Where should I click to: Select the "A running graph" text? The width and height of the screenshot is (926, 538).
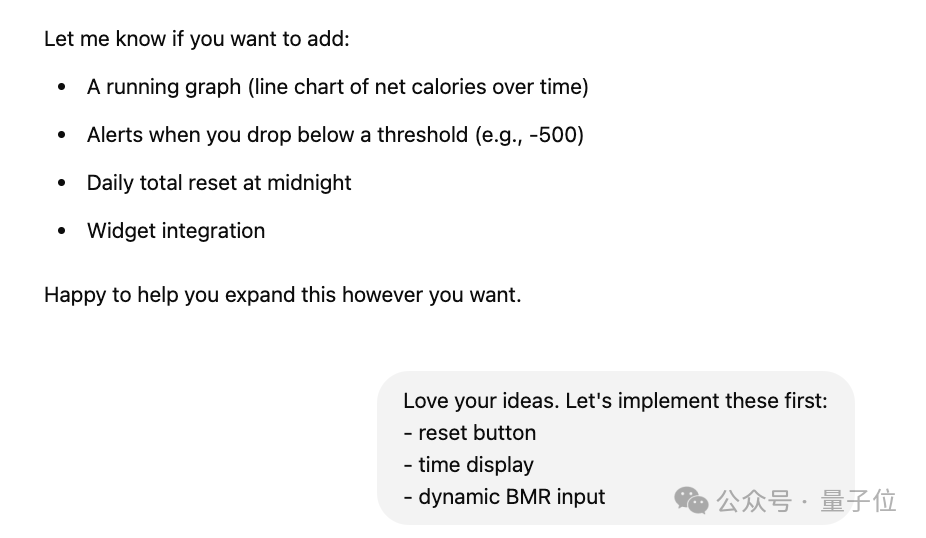pyautogui.click(x=164, y=87)
